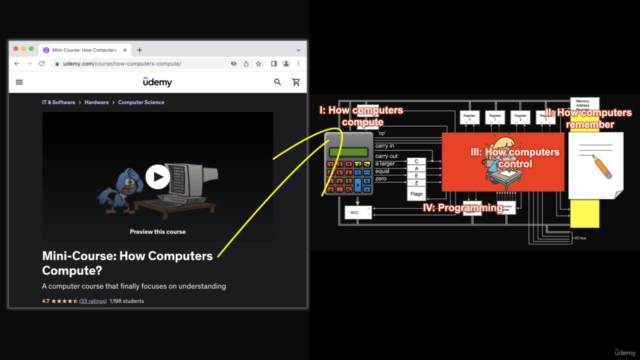
Task: Open the Chrome three-dot menu
Action: point(298,64)
